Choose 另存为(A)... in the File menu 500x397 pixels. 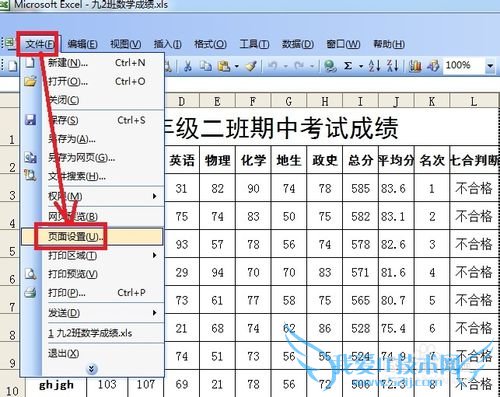[x=92, y=139]
